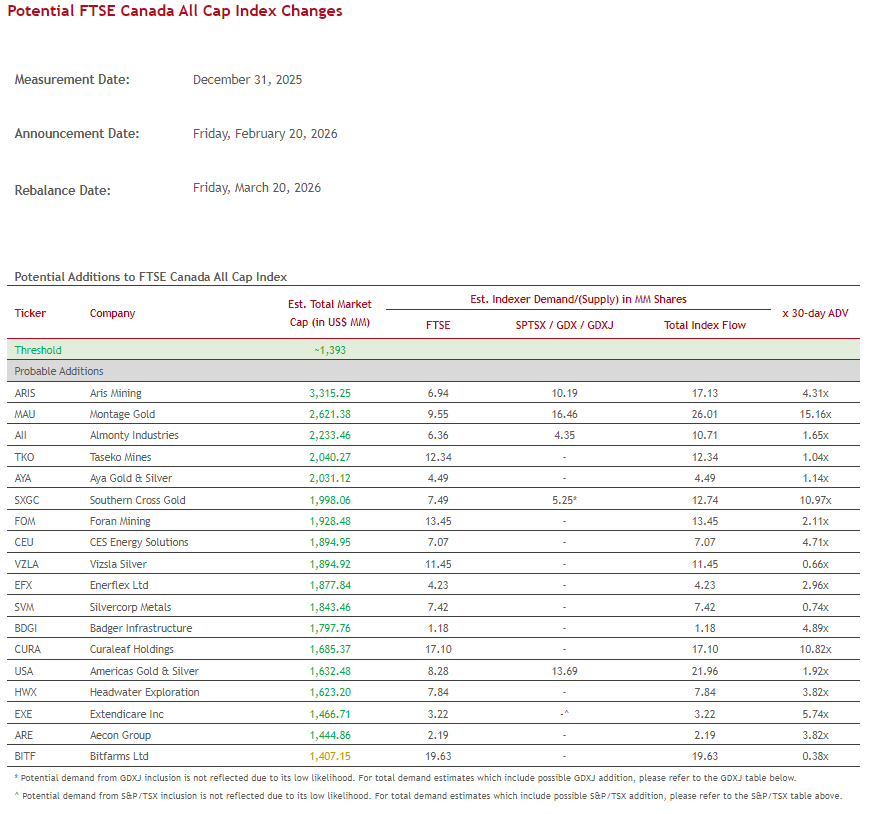Select the 'Southern Cross Gold' company name
This screenshot has width=881, height=814.
point(138,500)
